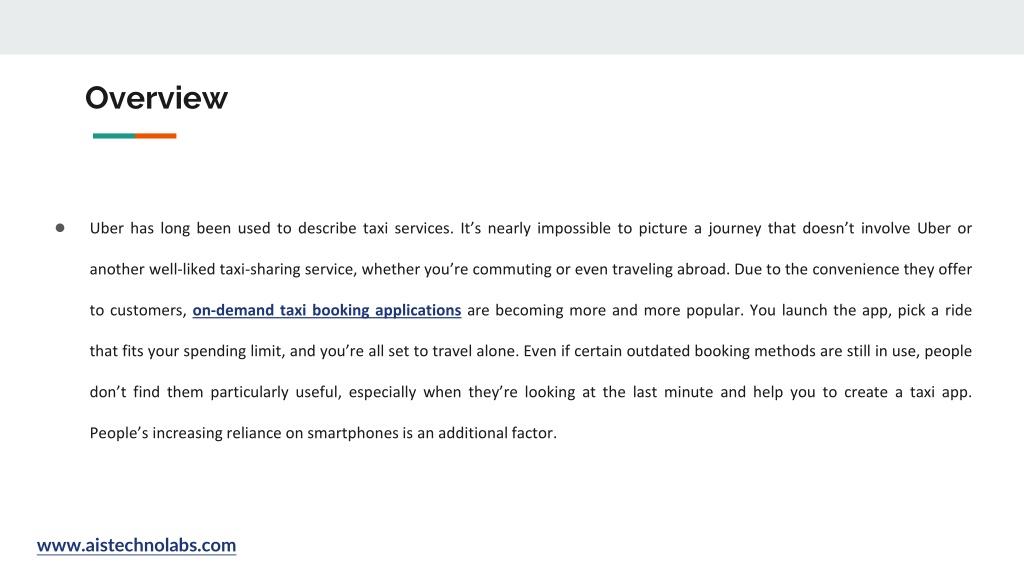Click the teal segment of the heading underline

[114, 136]
